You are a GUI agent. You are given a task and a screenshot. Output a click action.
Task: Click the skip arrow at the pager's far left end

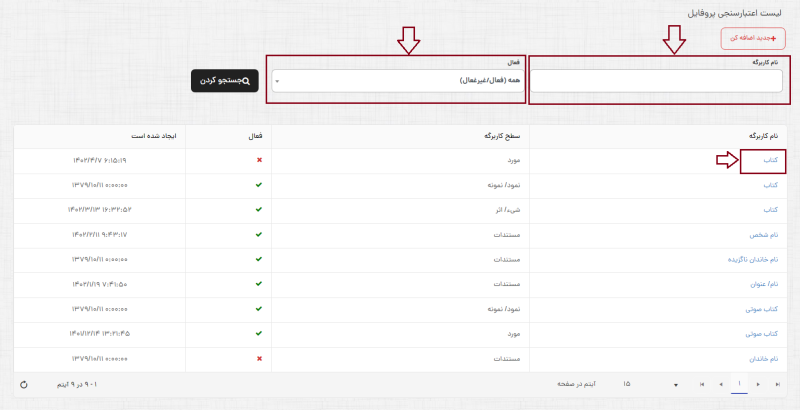701,384
